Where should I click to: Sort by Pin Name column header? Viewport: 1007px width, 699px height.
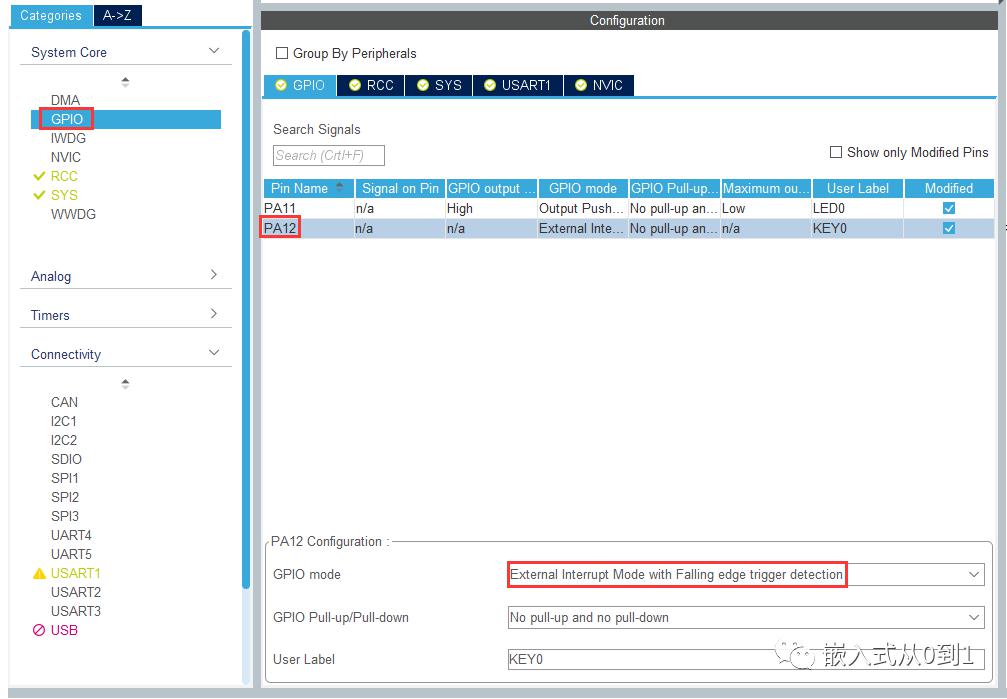[308, 188]
